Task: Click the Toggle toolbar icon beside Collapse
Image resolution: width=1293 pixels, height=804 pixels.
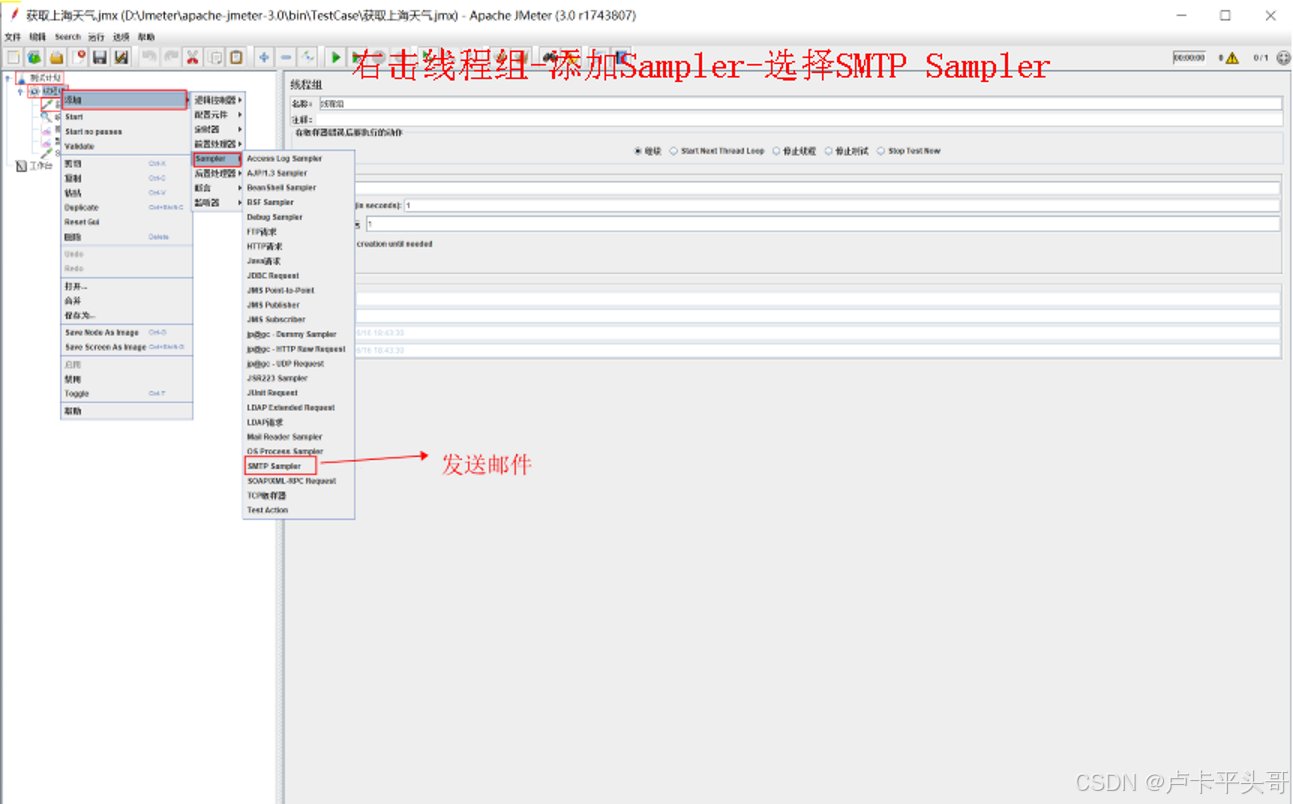Action: (x=308, y=58)
